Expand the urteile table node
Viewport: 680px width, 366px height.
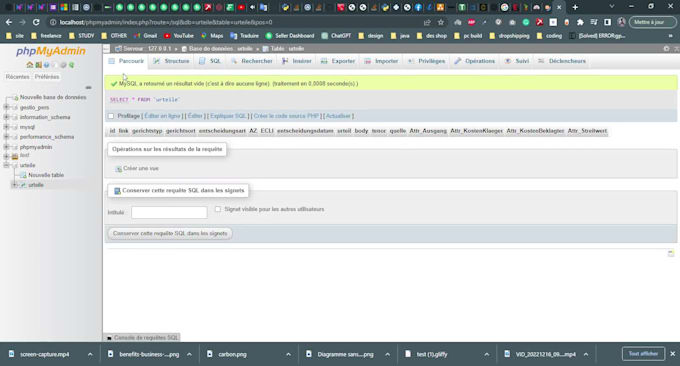(x=14, y=185)
